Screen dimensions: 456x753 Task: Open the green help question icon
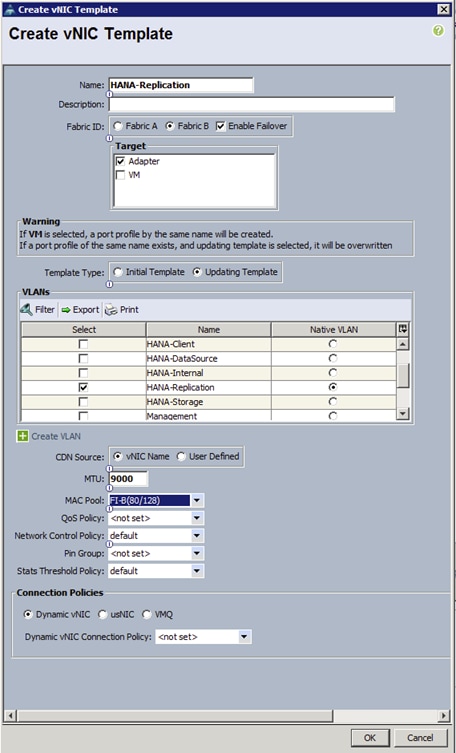click(438, 31)
